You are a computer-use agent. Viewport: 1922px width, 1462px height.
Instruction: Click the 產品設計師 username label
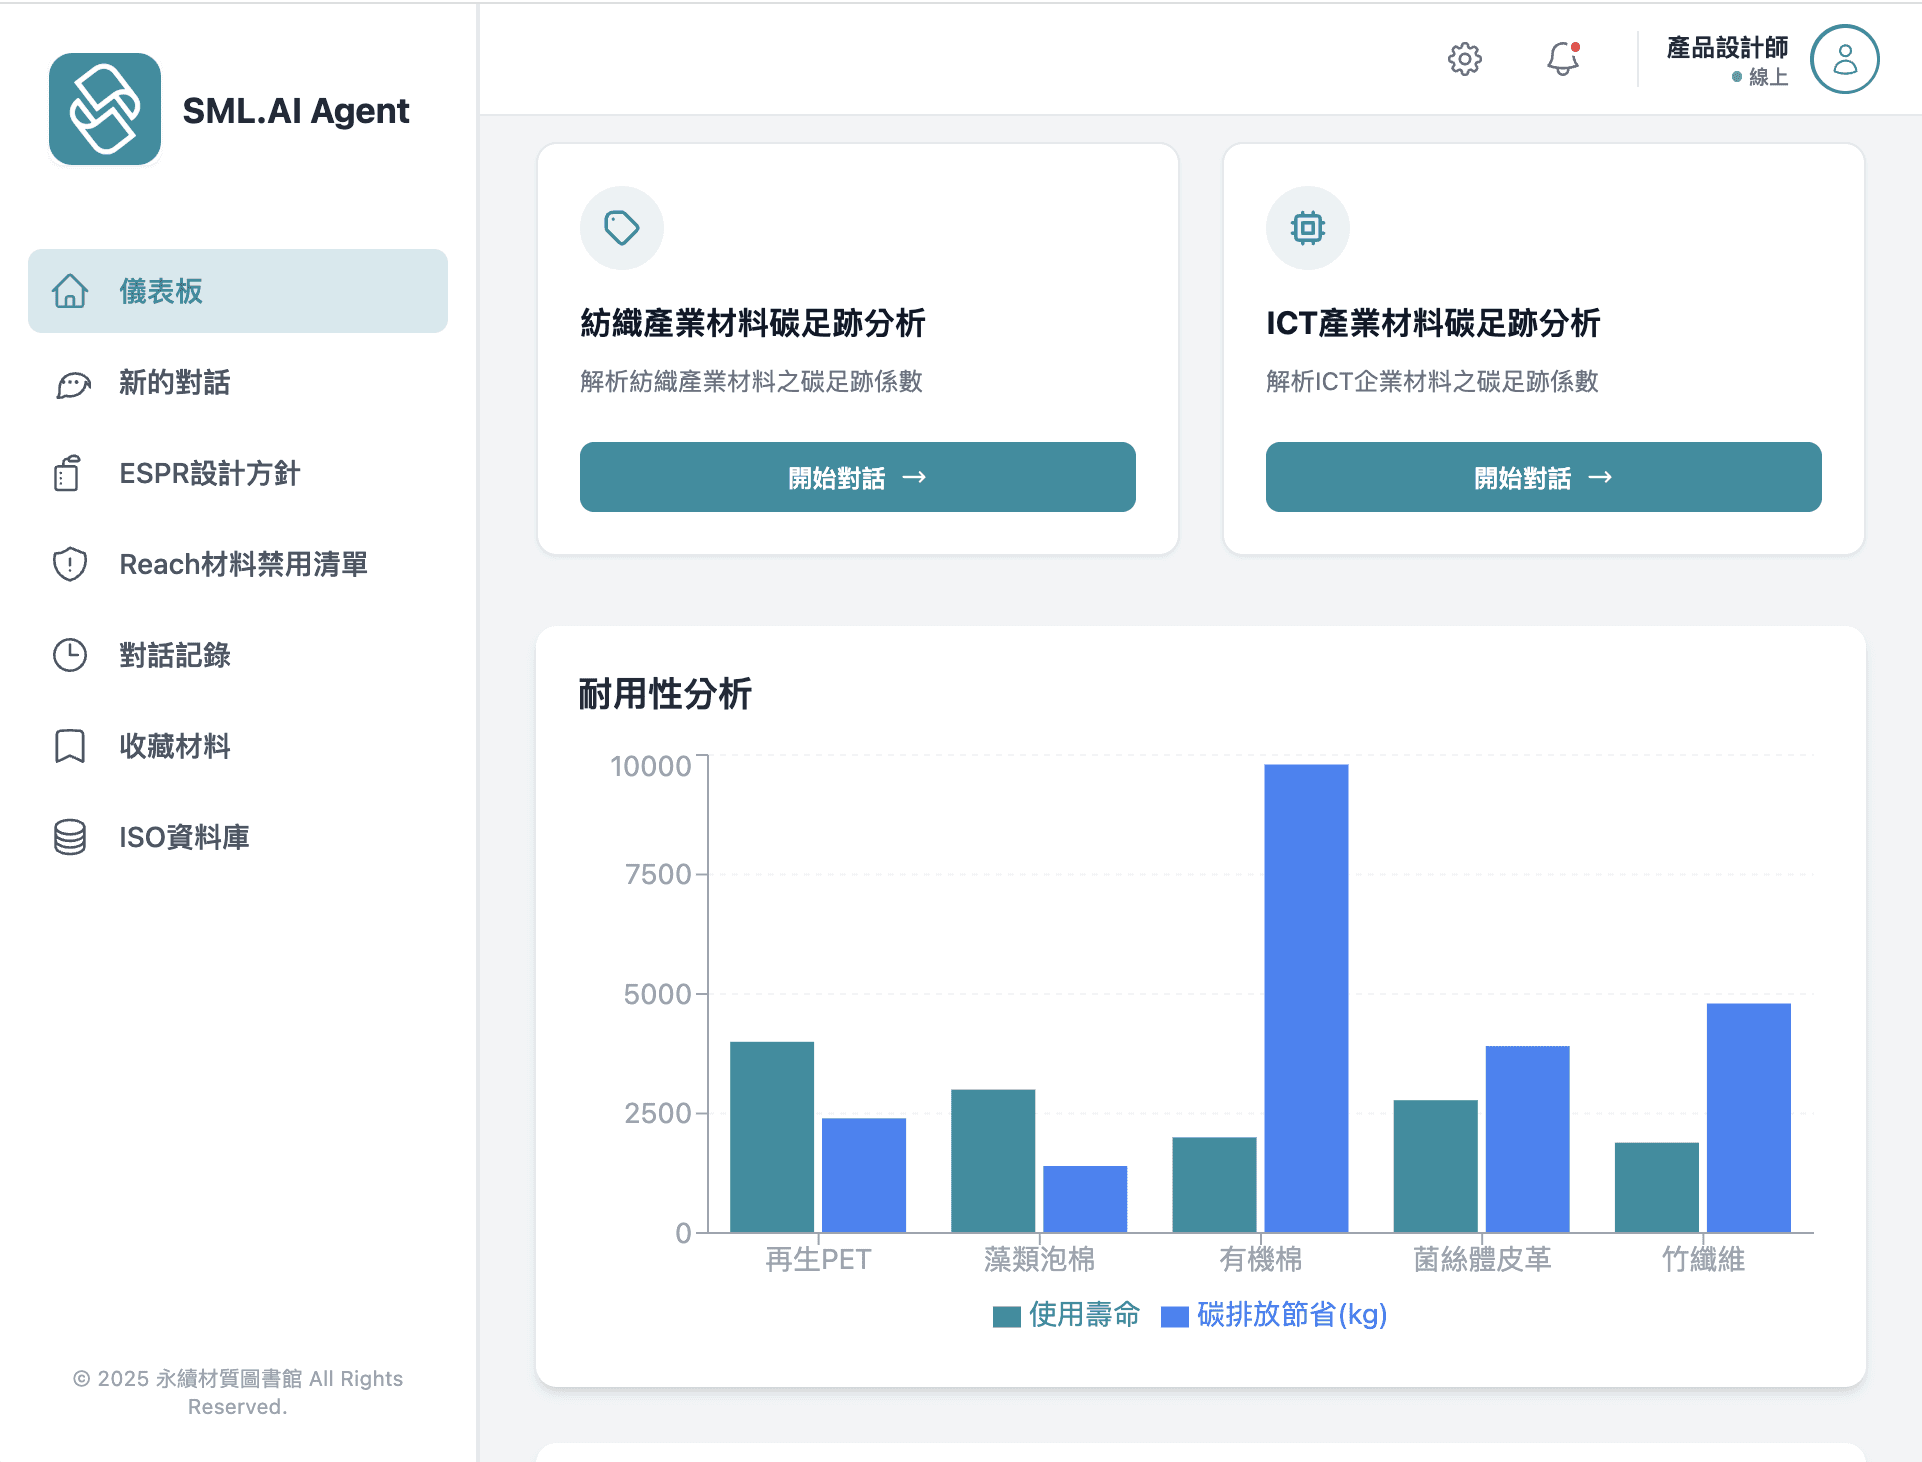[1727, 47]
